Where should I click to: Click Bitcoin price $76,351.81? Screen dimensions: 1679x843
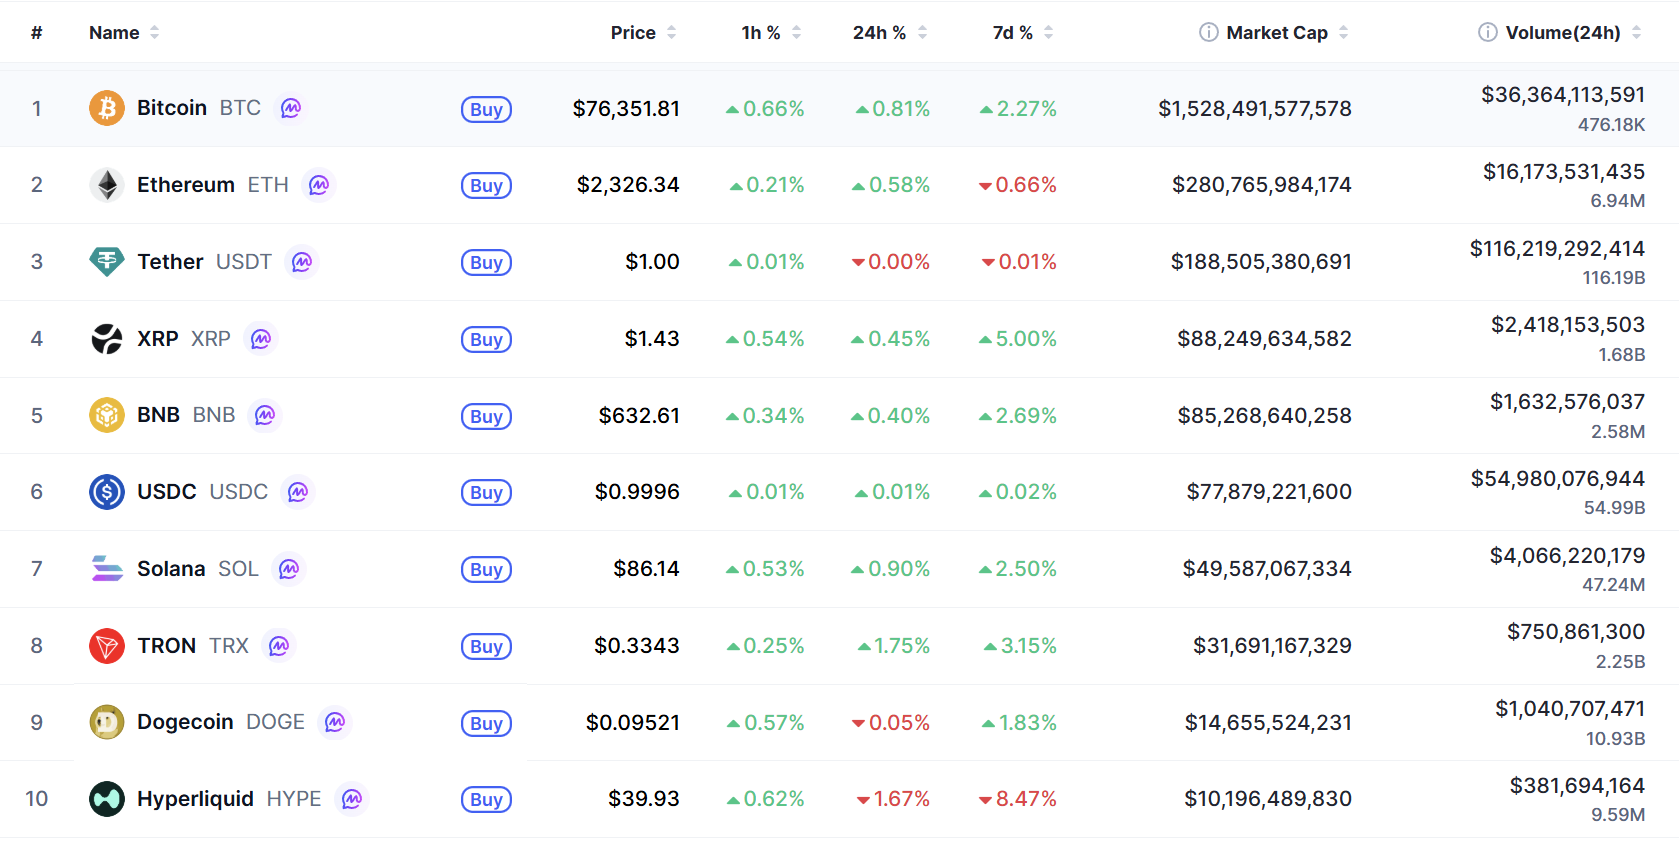click(626, 108)
